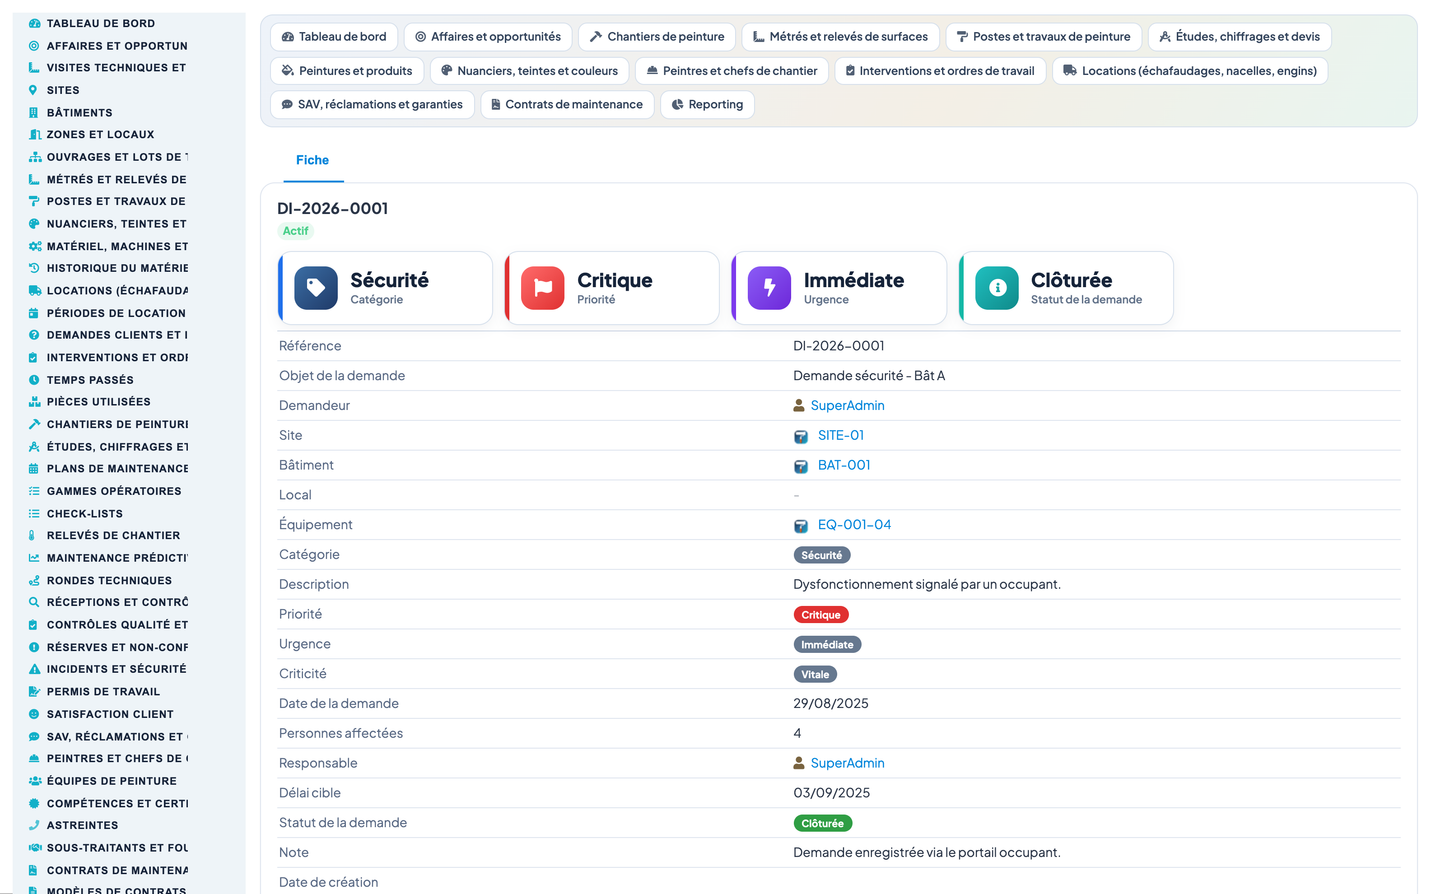Follow the EQ-001-04 equipment link
Viewport: 1445px width, 894px height.
point(854,525)
